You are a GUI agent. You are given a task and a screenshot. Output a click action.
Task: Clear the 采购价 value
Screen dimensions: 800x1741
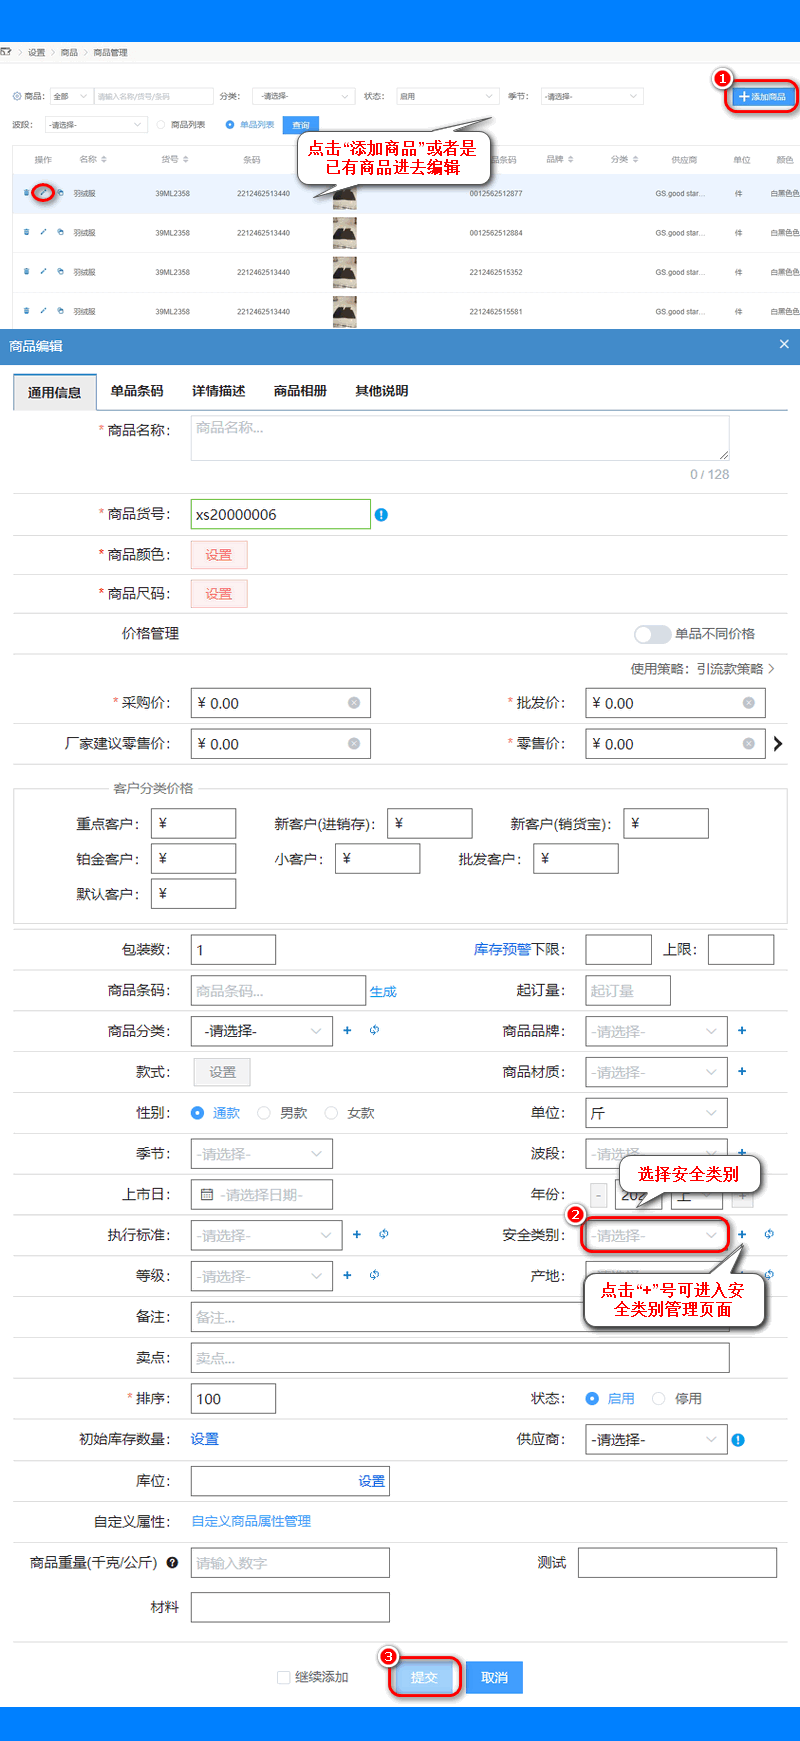(x=354, y=703)
